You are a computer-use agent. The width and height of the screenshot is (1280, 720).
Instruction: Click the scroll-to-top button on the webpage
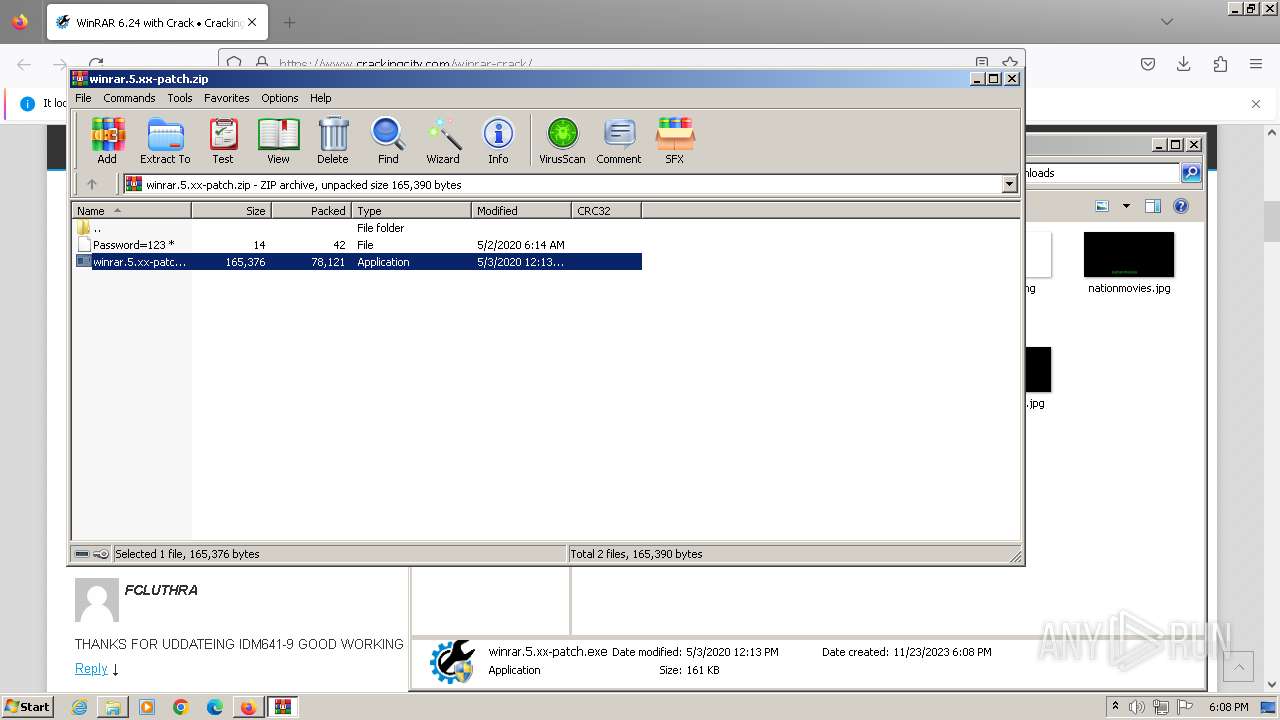(x=1238, y=667)
